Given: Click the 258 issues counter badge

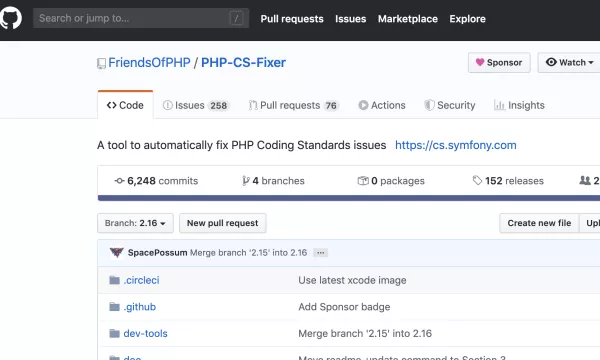Looking at the screenshot, I should pos(218,106).
